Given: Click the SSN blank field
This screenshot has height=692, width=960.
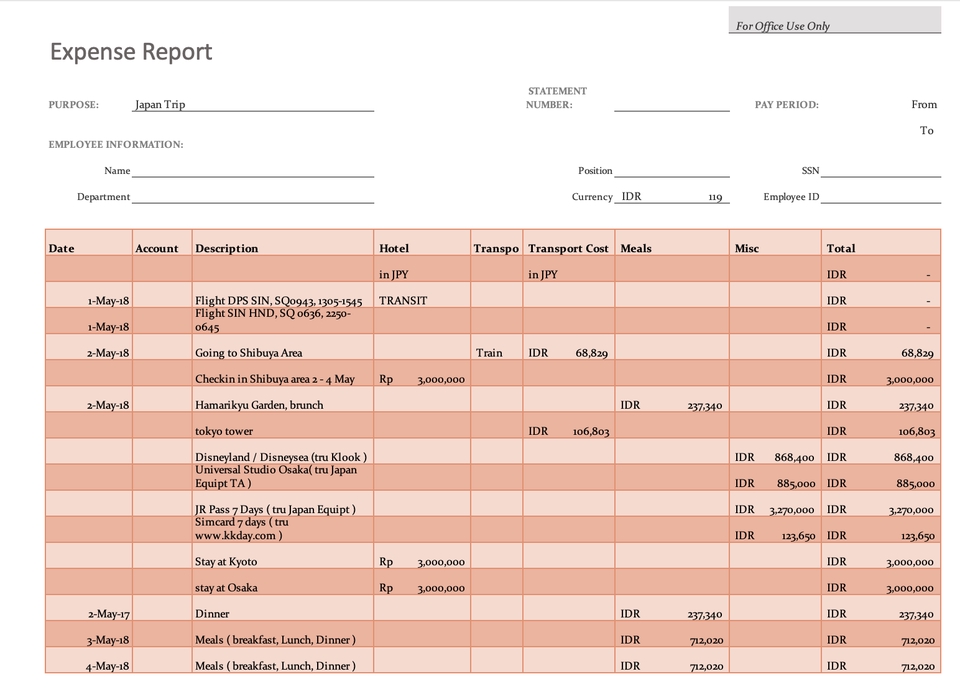Looking at the screenshot, I should [880, 170].
